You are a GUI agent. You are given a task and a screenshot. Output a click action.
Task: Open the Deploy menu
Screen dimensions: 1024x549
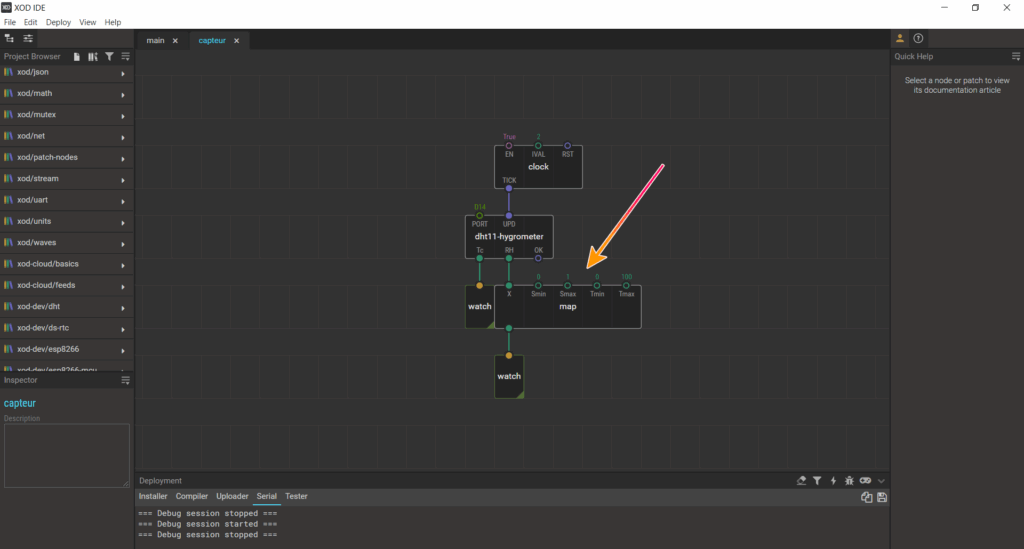pyautogui.click(x=58, y=22)
